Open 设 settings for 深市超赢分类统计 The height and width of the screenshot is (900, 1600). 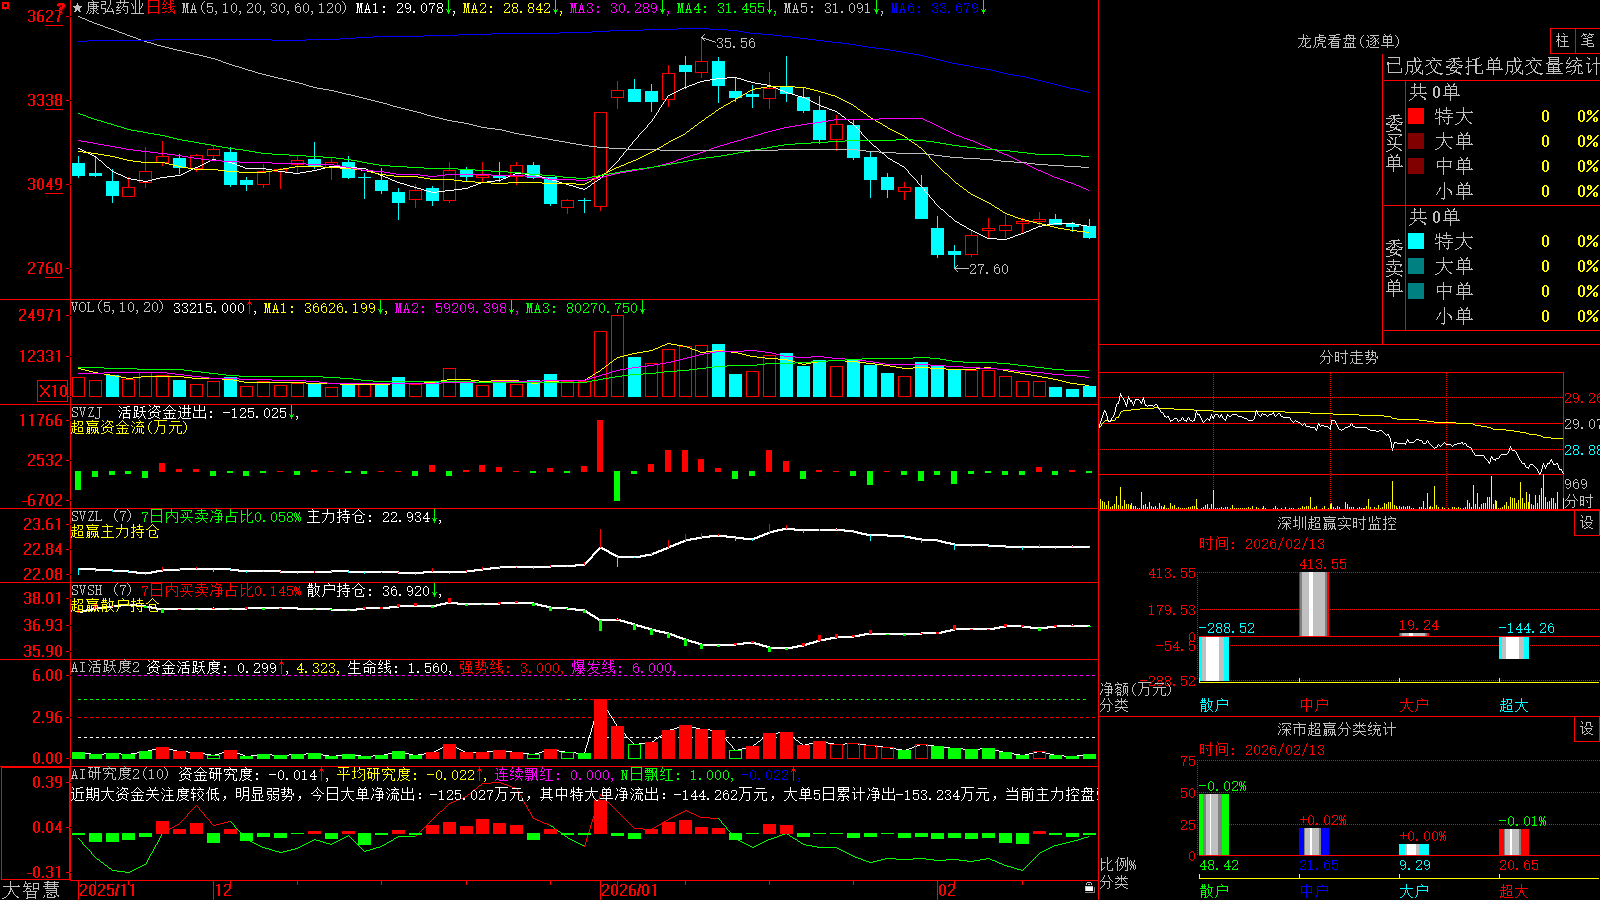1587,729
